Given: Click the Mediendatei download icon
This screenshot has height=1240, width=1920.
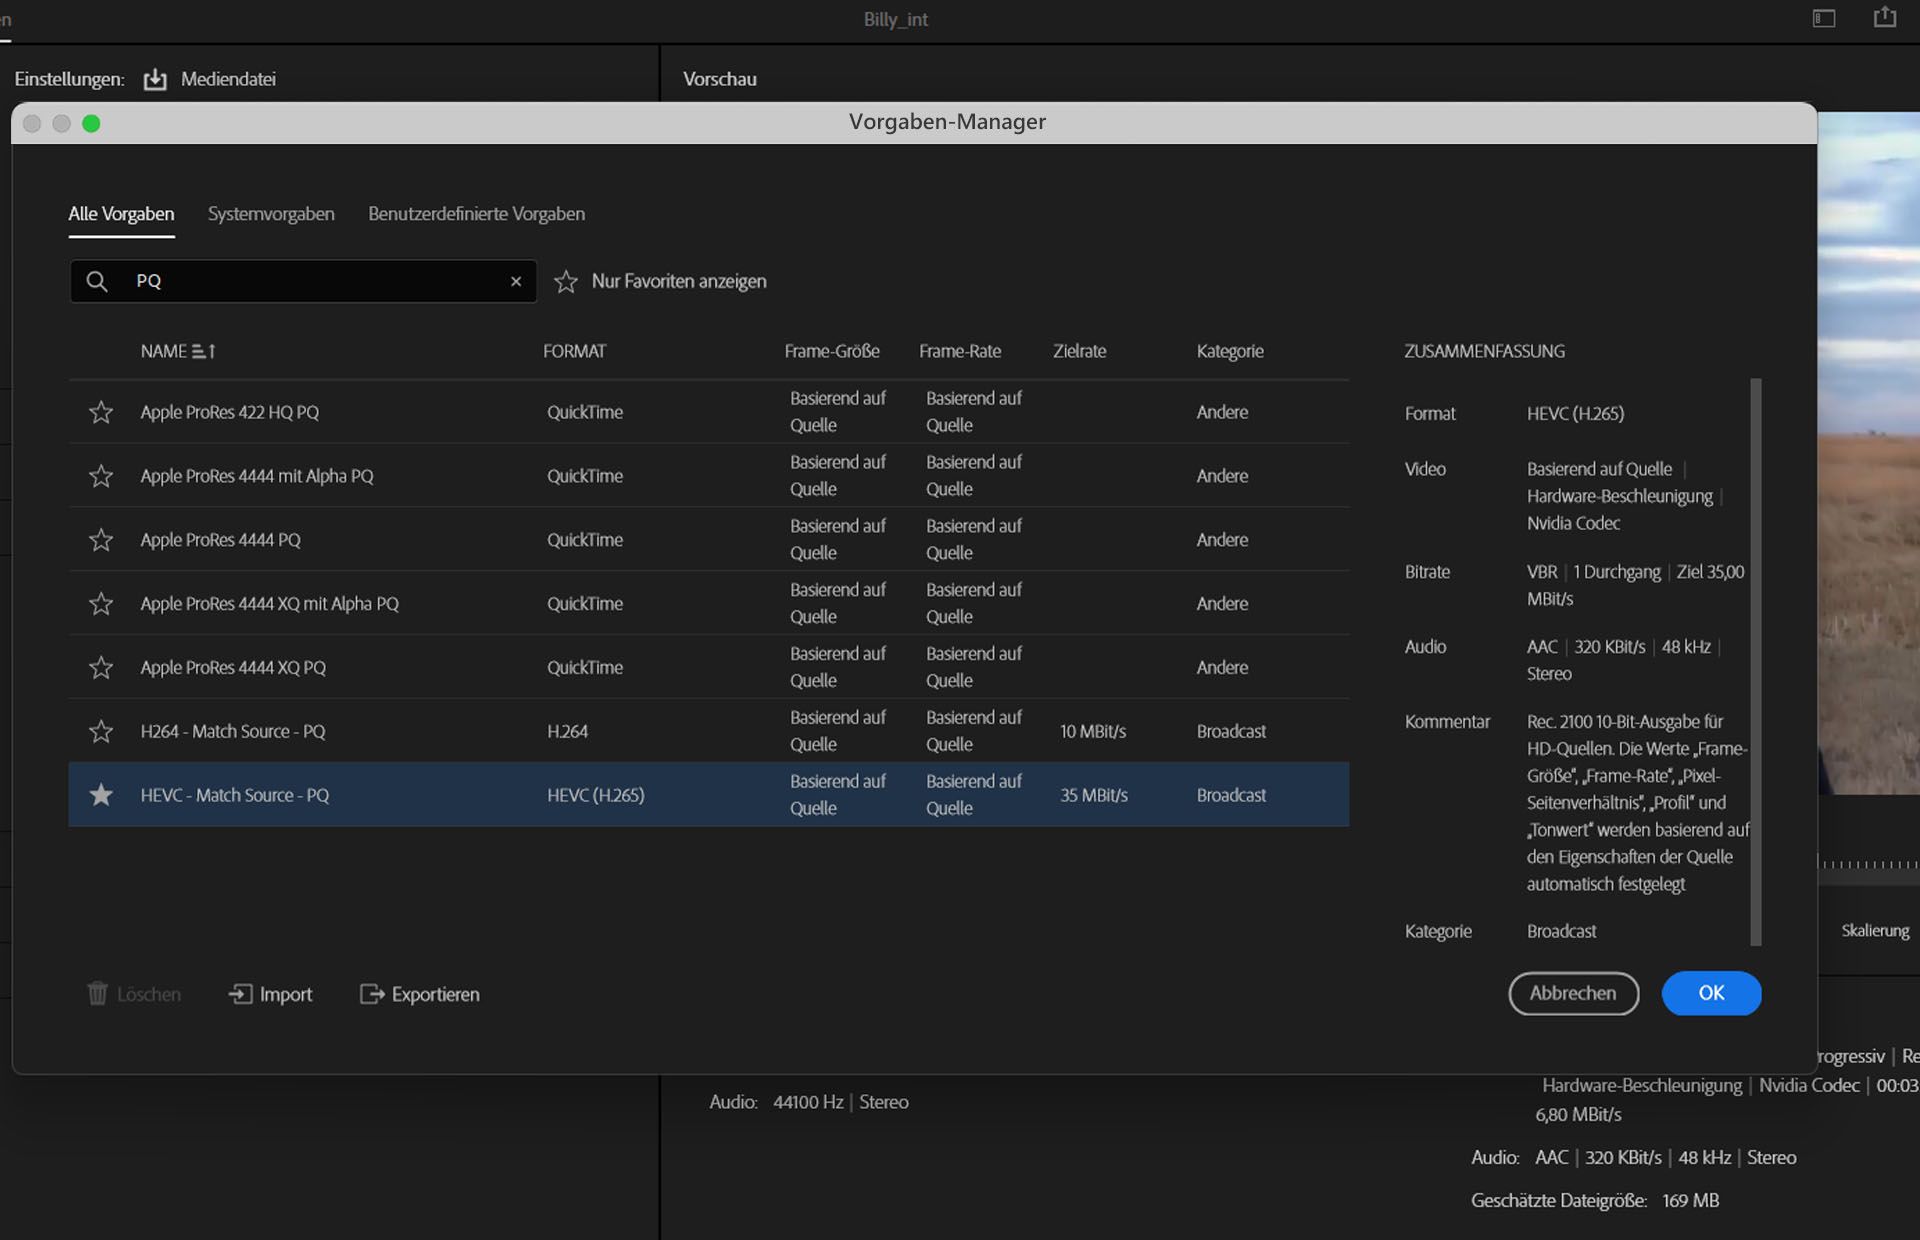Looking at the screenshot, I should [x=155, y=79].
